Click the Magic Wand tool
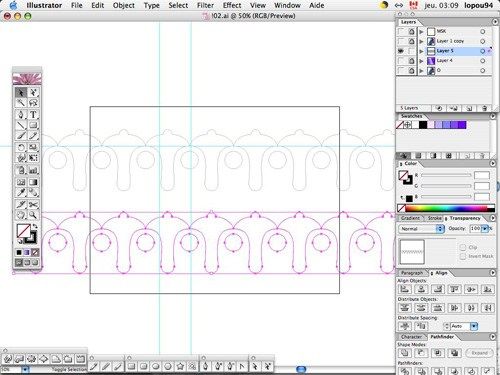The height and width of the screenshot is (375, 500). point(21,103)
